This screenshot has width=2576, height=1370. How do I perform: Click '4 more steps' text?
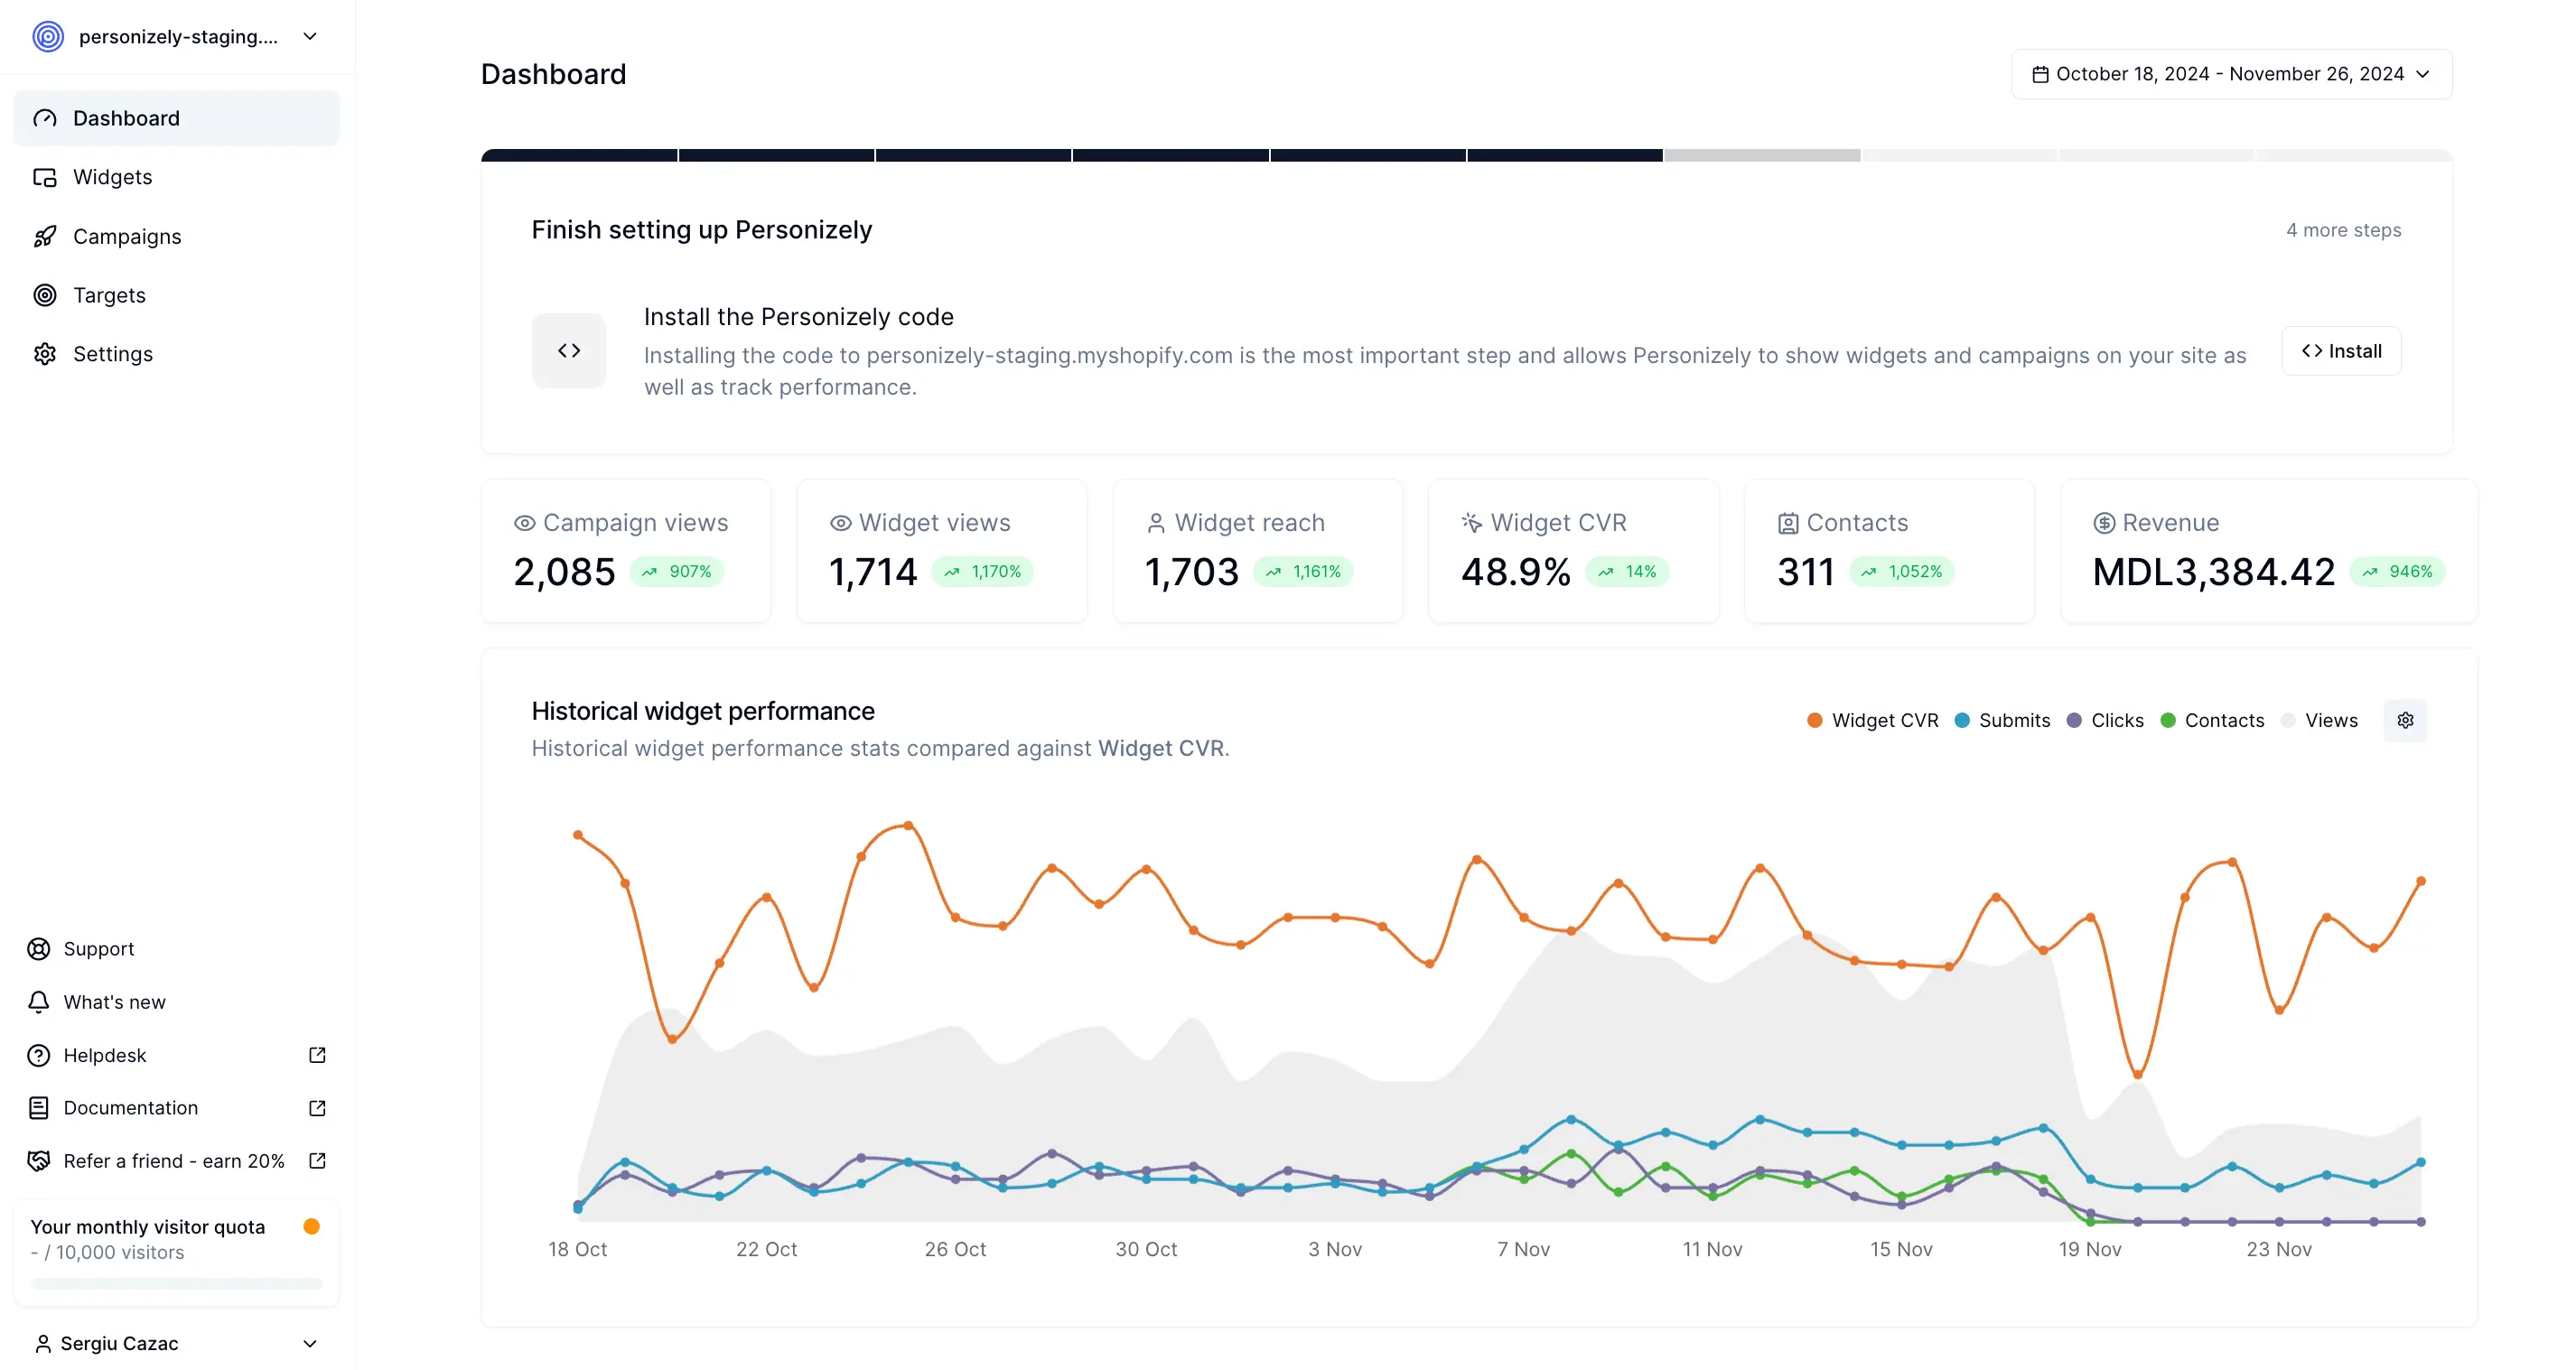(2343, 230)
